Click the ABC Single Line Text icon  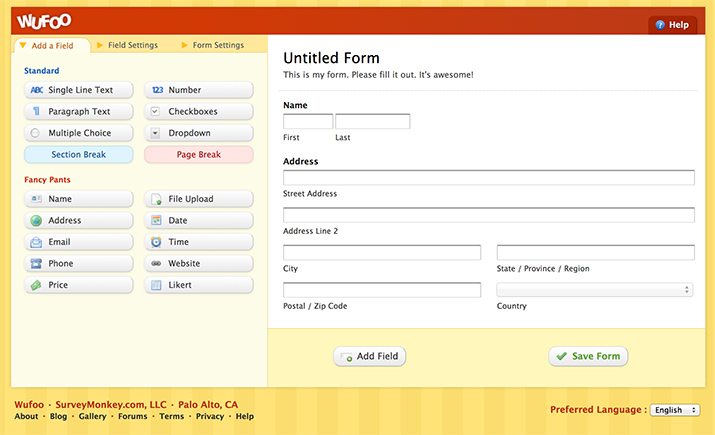[36, 90]
